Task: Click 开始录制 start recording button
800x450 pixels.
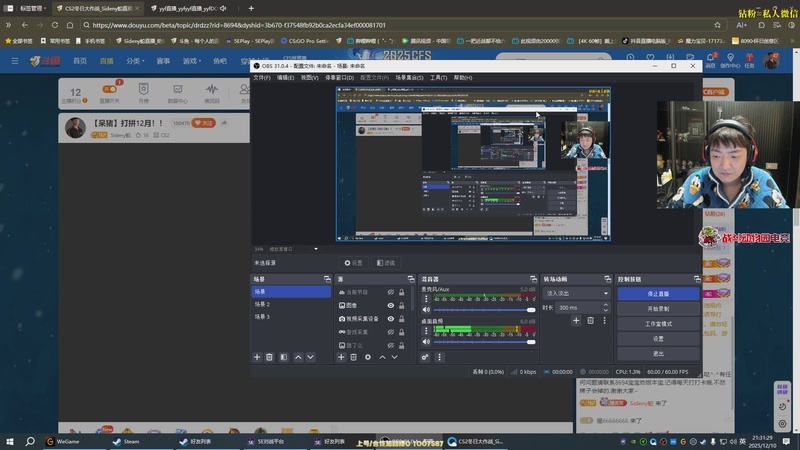Action: (658, 309)
